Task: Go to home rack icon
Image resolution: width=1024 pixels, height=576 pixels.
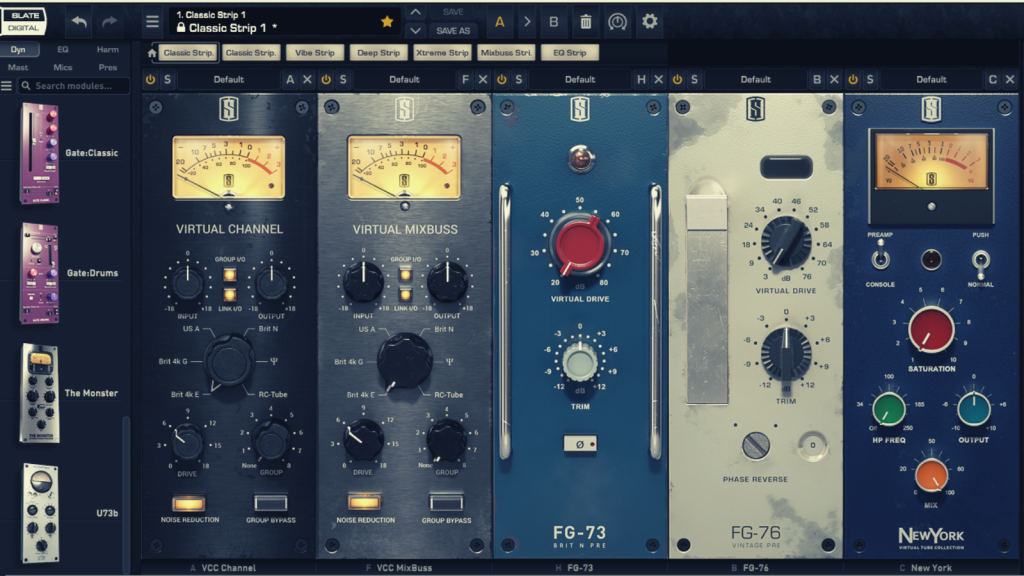Action: tap(152, 53)
